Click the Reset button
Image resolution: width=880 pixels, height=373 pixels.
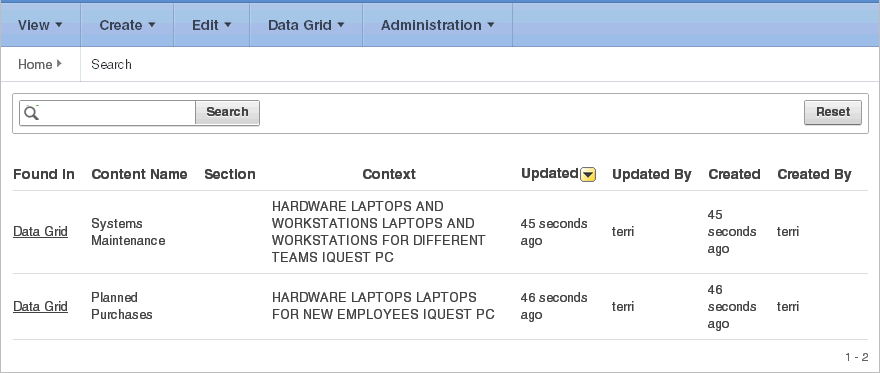click(833, 112)
